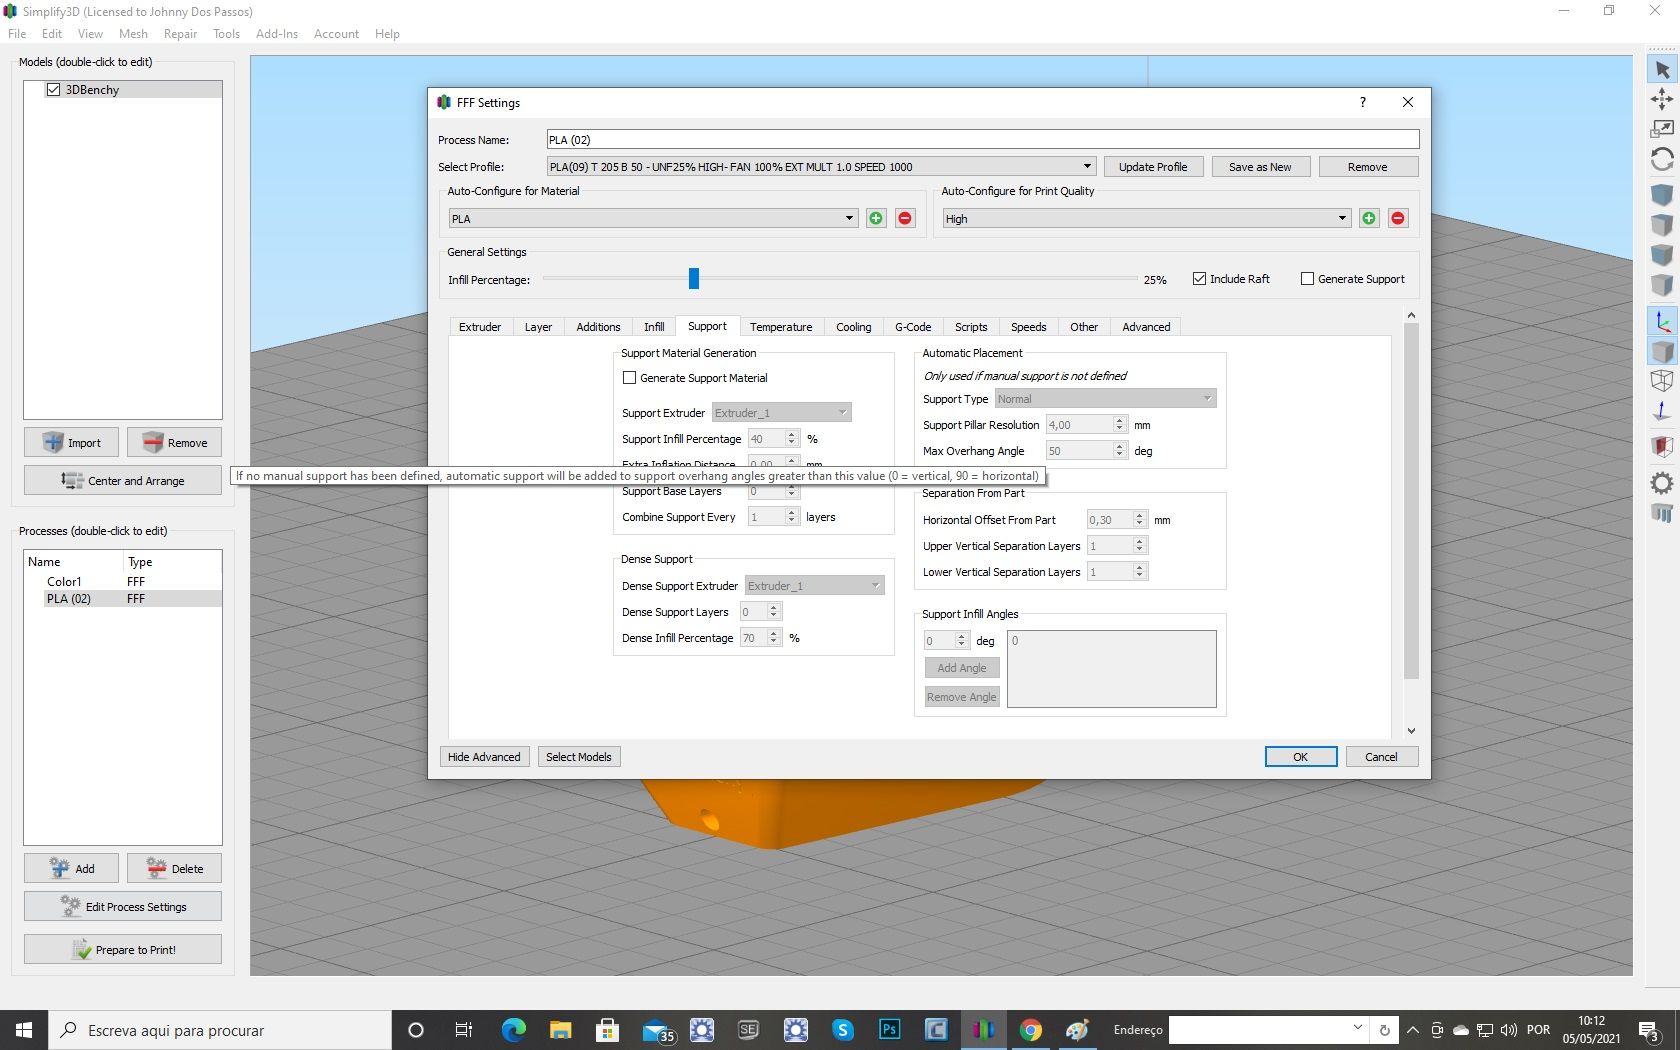Disable the Include Raft checkbox
1680x1050 pixels.
click(x=1199, y=279)
